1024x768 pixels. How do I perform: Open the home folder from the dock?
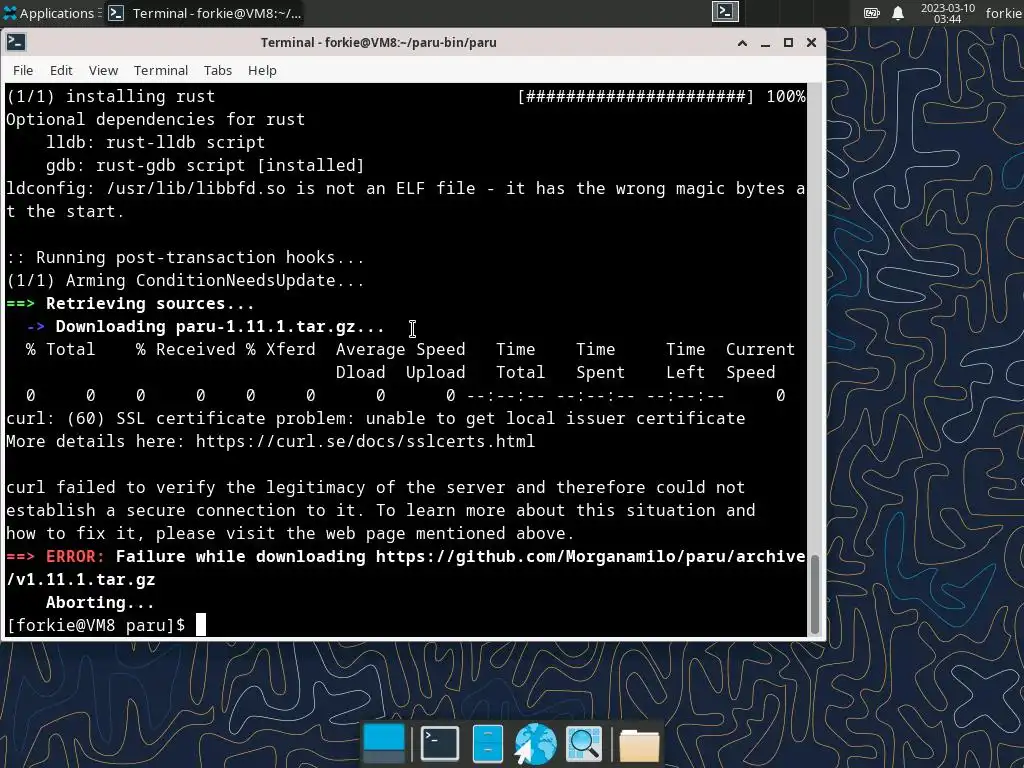click(639, 745)
